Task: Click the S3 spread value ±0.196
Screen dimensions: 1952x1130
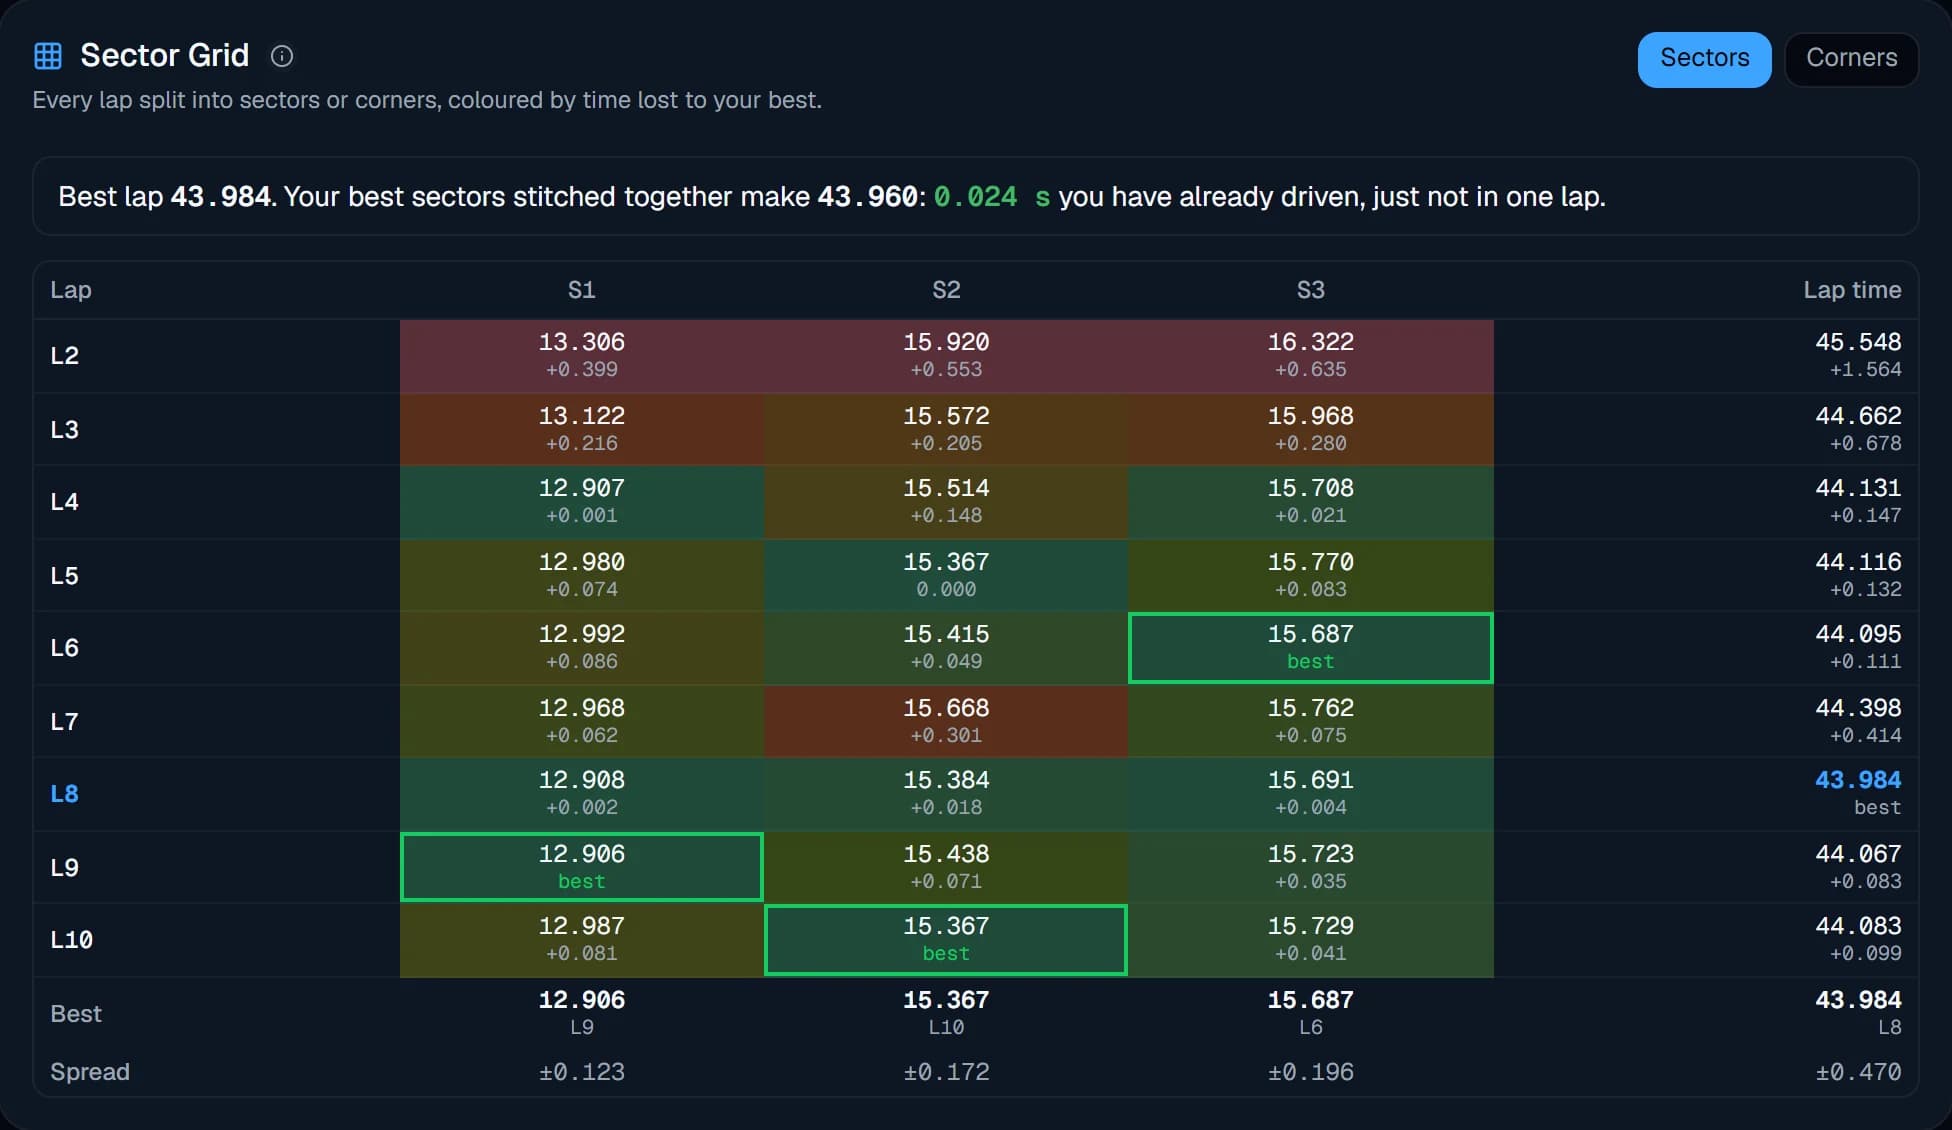Action: 1311,1072
